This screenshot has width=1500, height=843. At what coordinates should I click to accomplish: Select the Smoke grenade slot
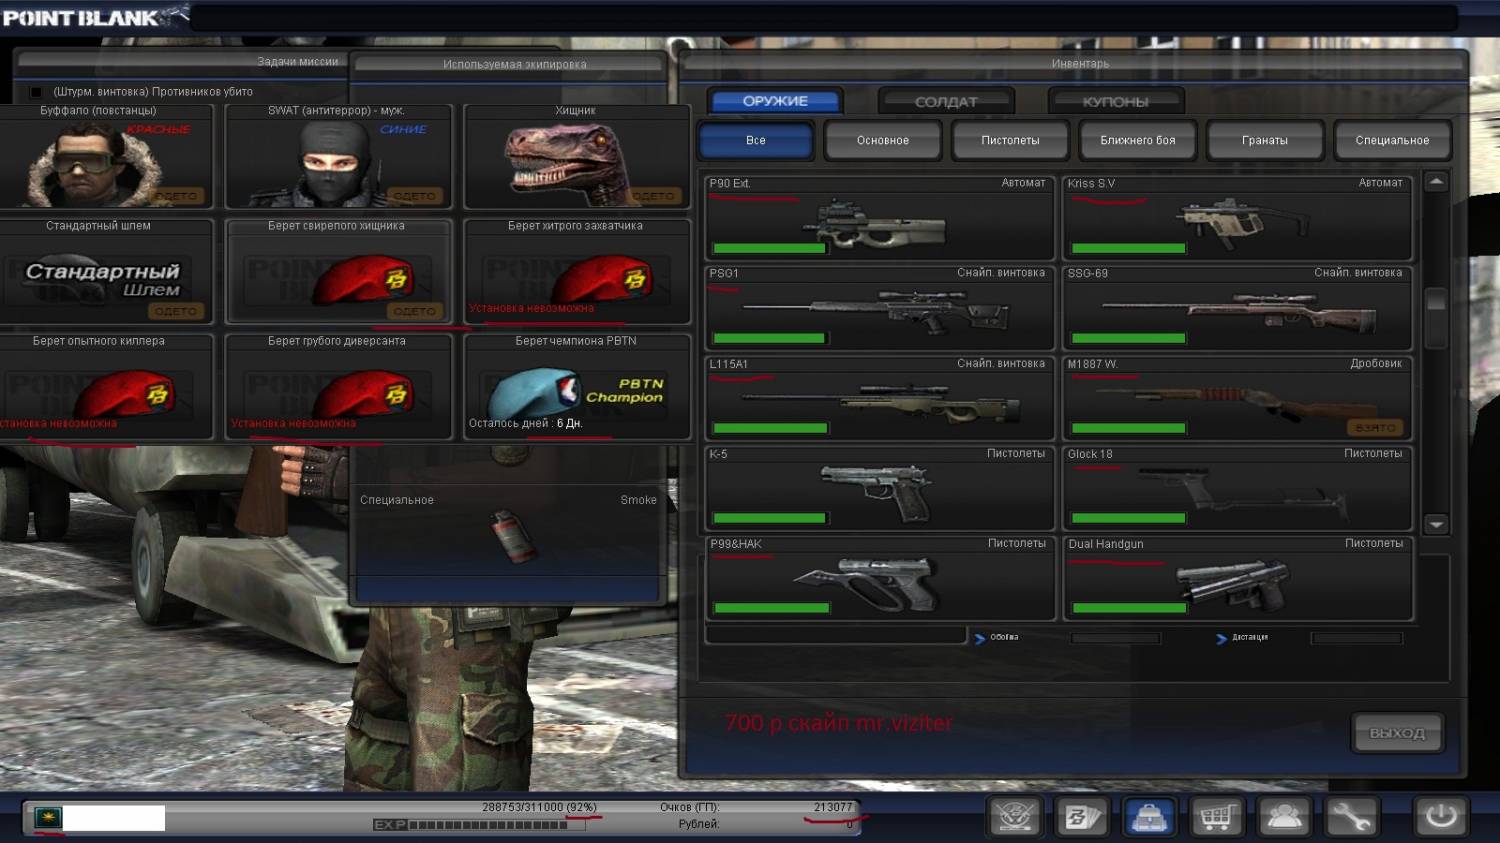point(508,532)
